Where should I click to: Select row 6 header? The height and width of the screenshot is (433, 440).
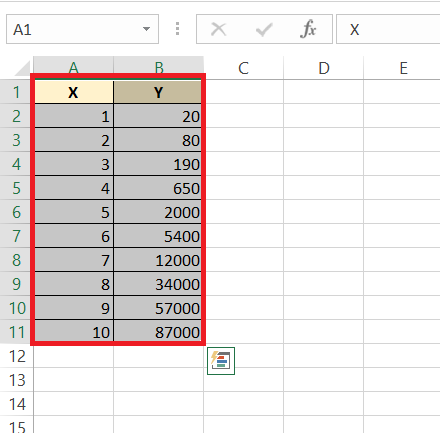pos(17,212)
